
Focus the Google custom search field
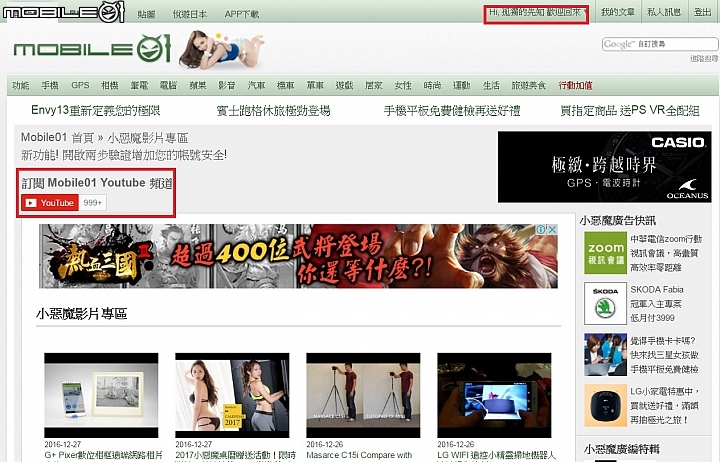coord(660,44)
